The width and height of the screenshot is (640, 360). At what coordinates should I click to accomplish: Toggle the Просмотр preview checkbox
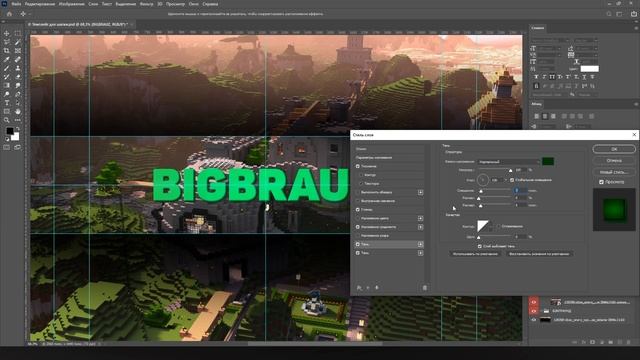601,182
